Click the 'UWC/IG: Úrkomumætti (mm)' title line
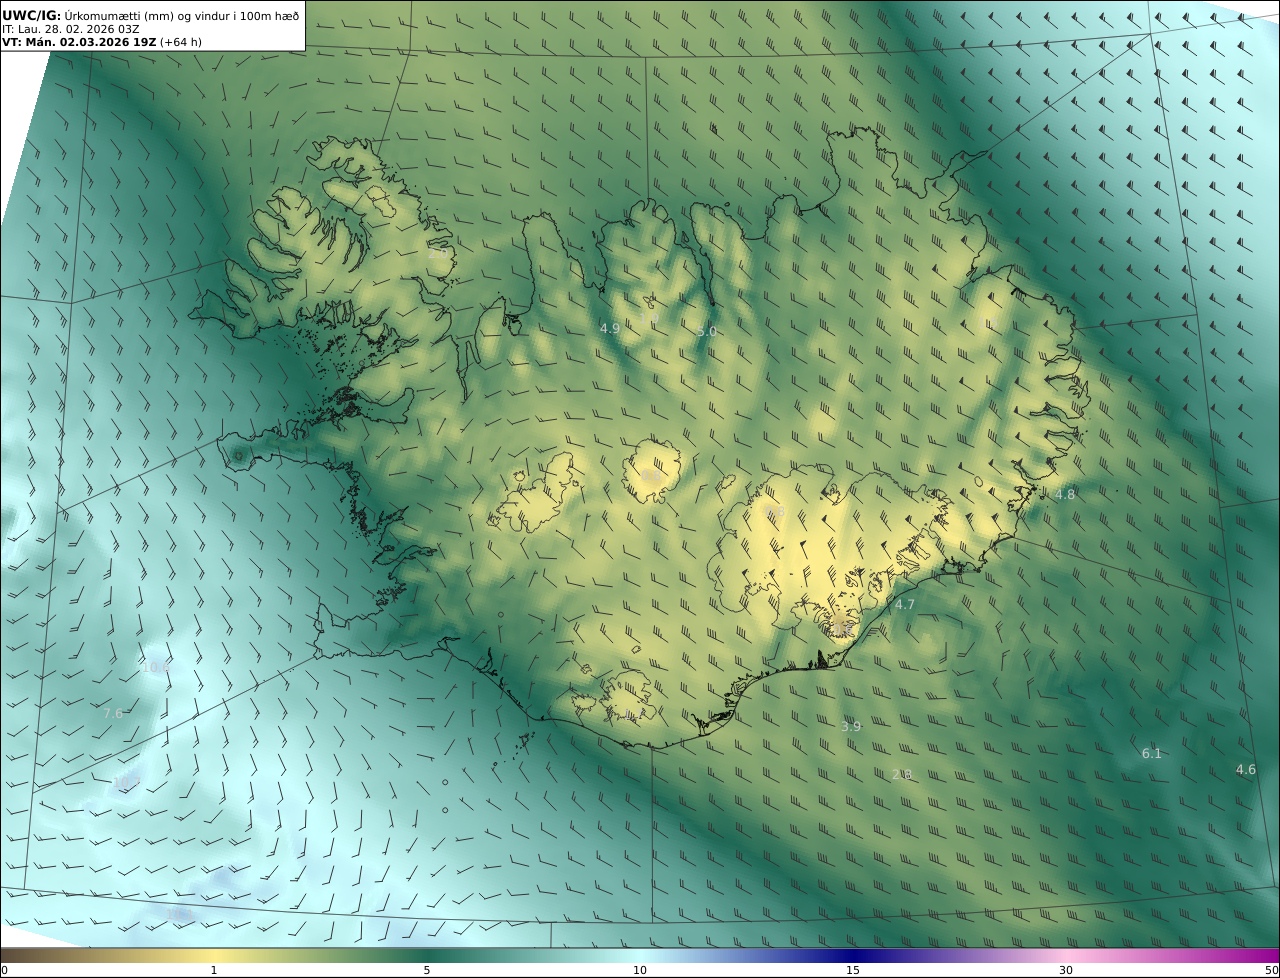Screen dimensions: 1280x978 click(x=150, y=16)
